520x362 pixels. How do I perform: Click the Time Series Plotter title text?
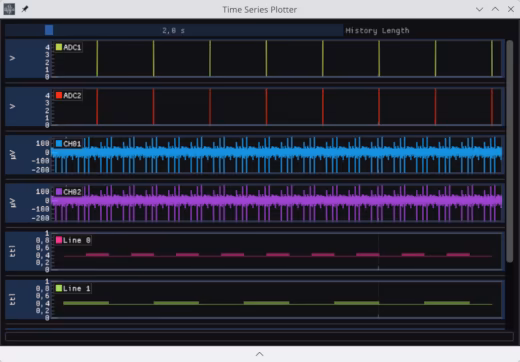coord(260,10)
